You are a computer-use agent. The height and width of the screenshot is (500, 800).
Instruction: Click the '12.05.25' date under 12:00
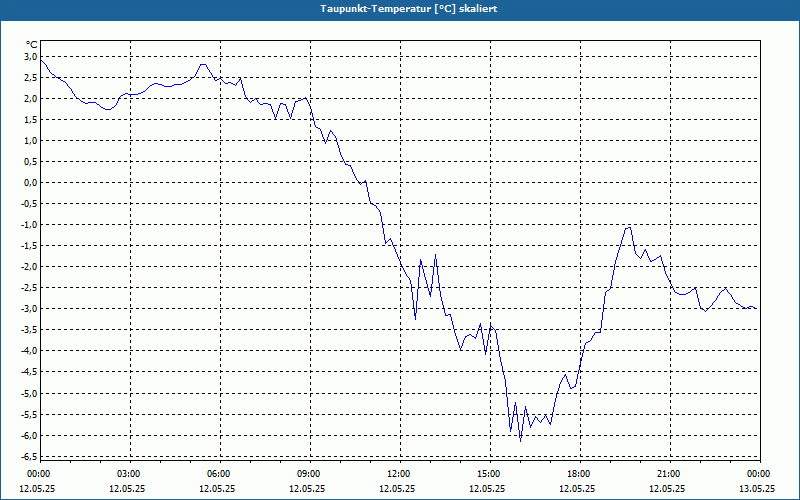coord(397,488)
